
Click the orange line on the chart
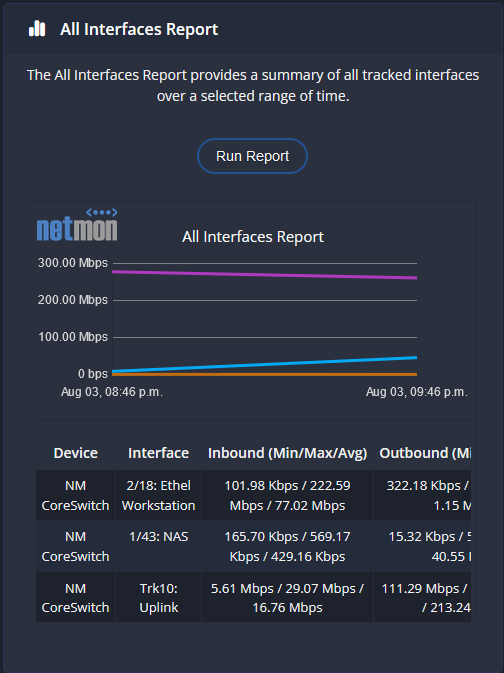(x=264, y=374)
